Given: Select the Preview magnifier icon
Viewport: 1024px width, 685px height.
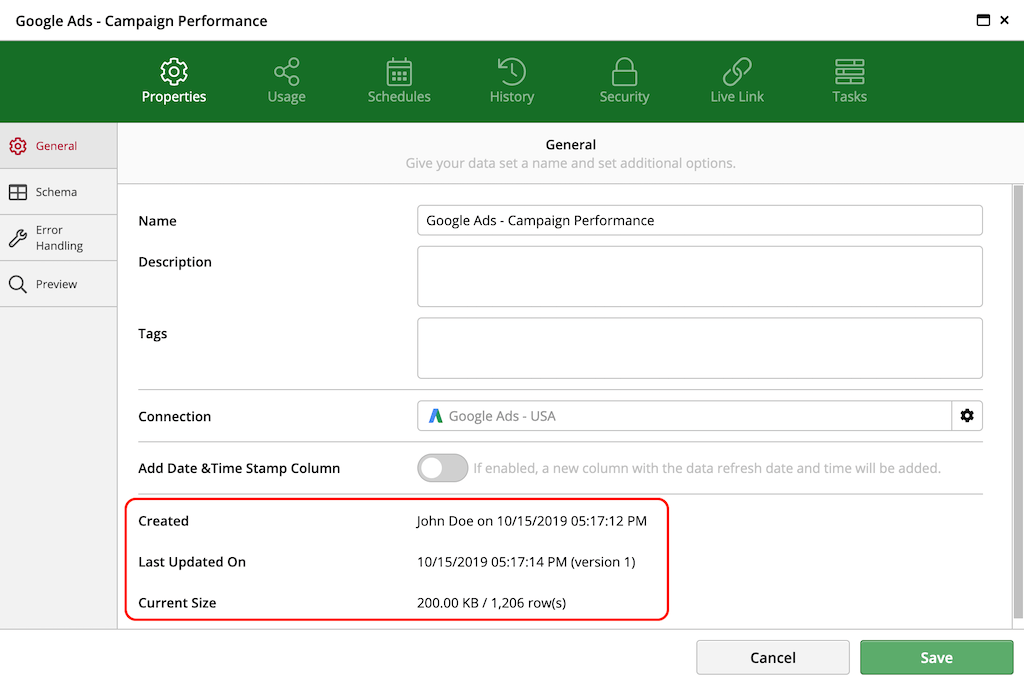Looking at the screenshot, I should tap(18, 284).
